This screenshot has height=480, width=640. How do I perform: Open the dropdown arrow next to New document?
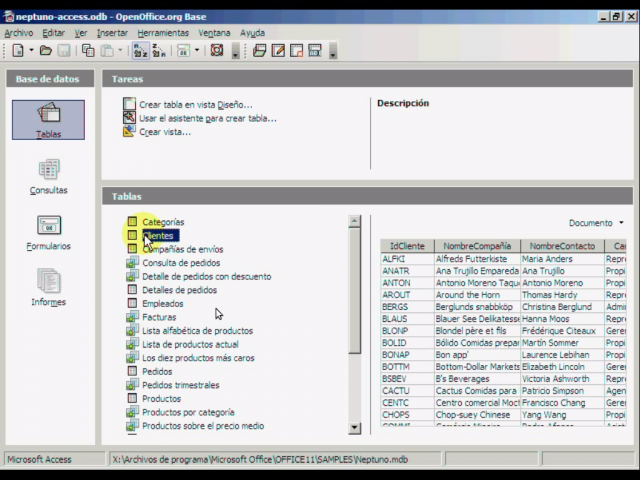tap(31, 51)
